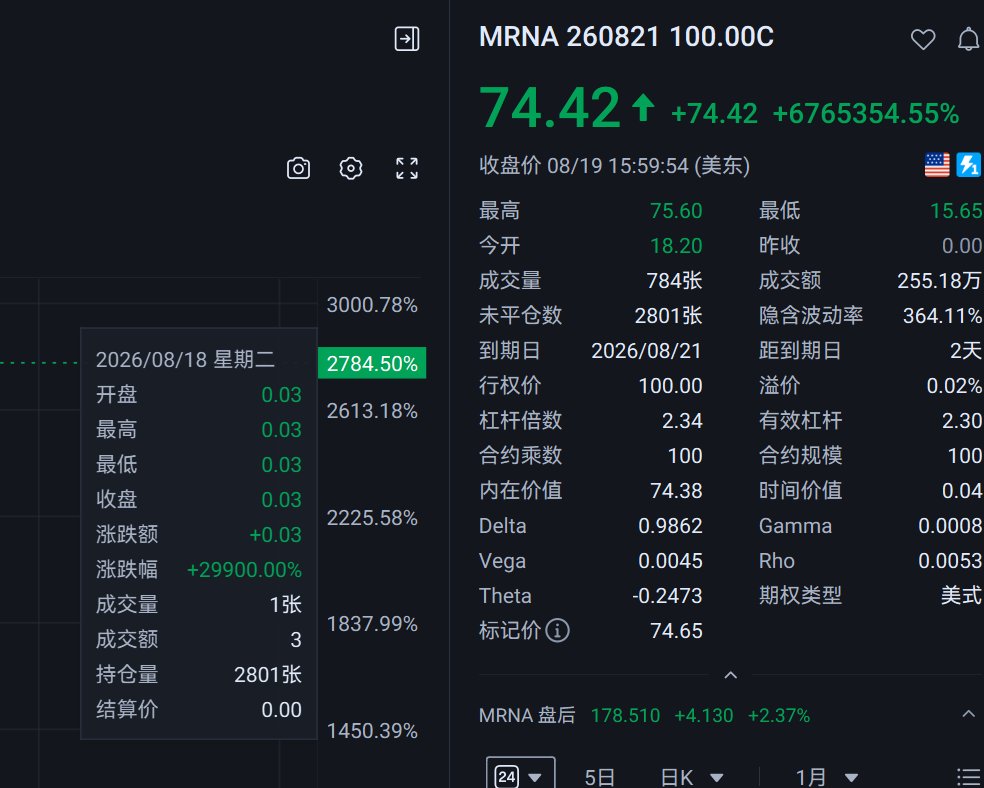
Task: Click the MRNA 260821 100.00C title
Action: pyautogui.click(x=626, y=37)
